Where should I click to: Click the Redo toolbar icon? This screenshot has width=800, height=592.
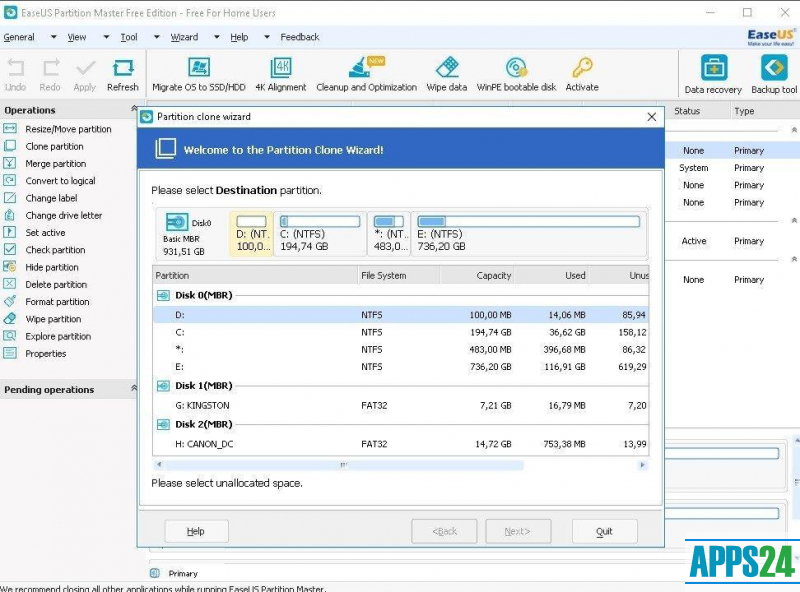coord(50,68)
